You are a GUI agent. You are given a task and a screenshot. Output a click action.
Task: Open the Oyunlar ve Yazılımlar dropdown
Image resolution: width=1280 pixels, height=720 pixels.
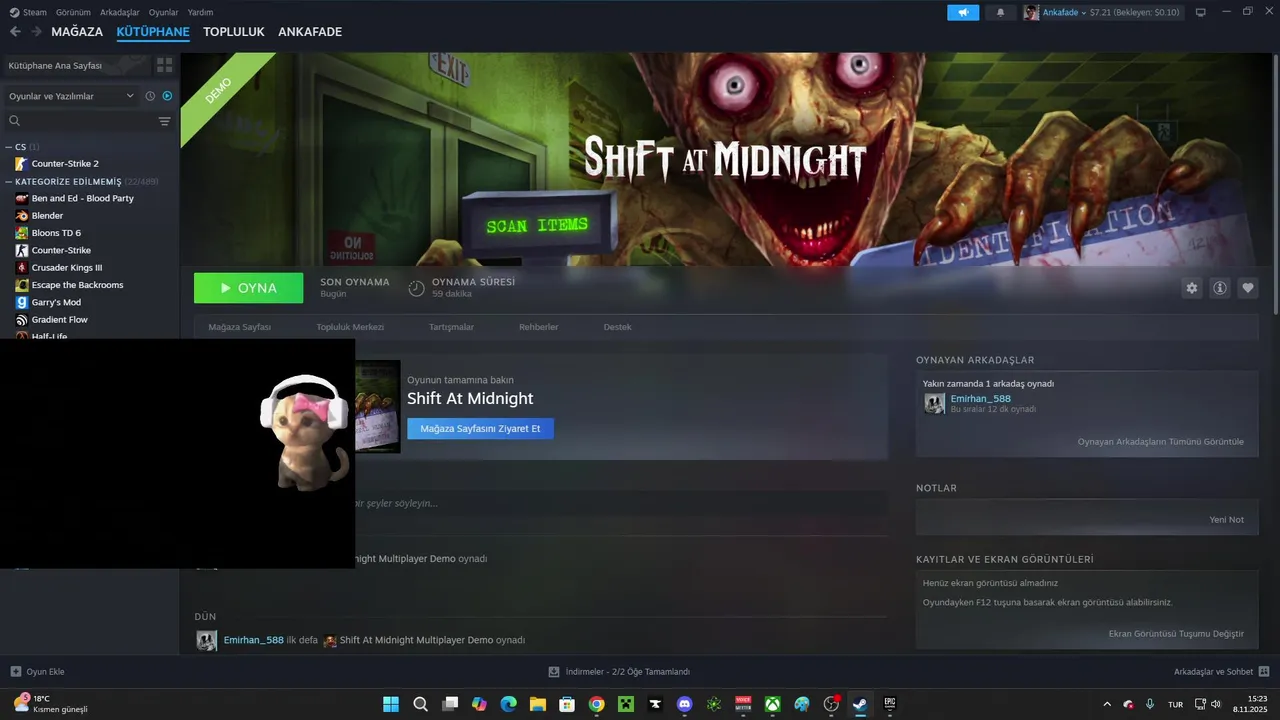point(71,96)
